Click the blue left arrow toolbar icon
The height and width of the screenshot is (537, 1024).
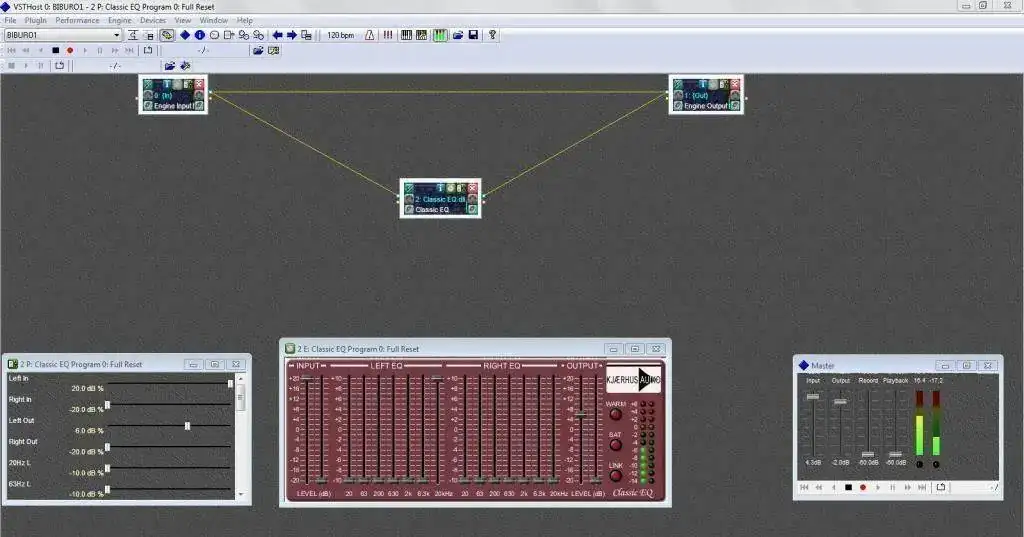pos(277,35)
